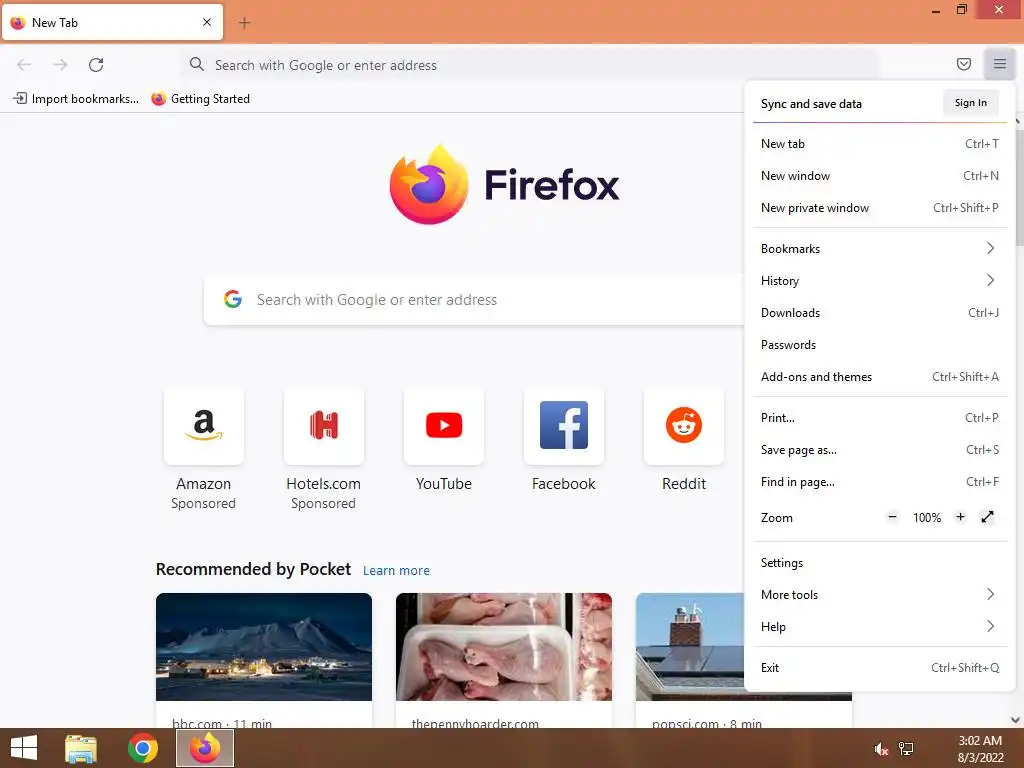Click the Recommended by Pocket heading
The image size is (1024, 768).
point(253,569)
